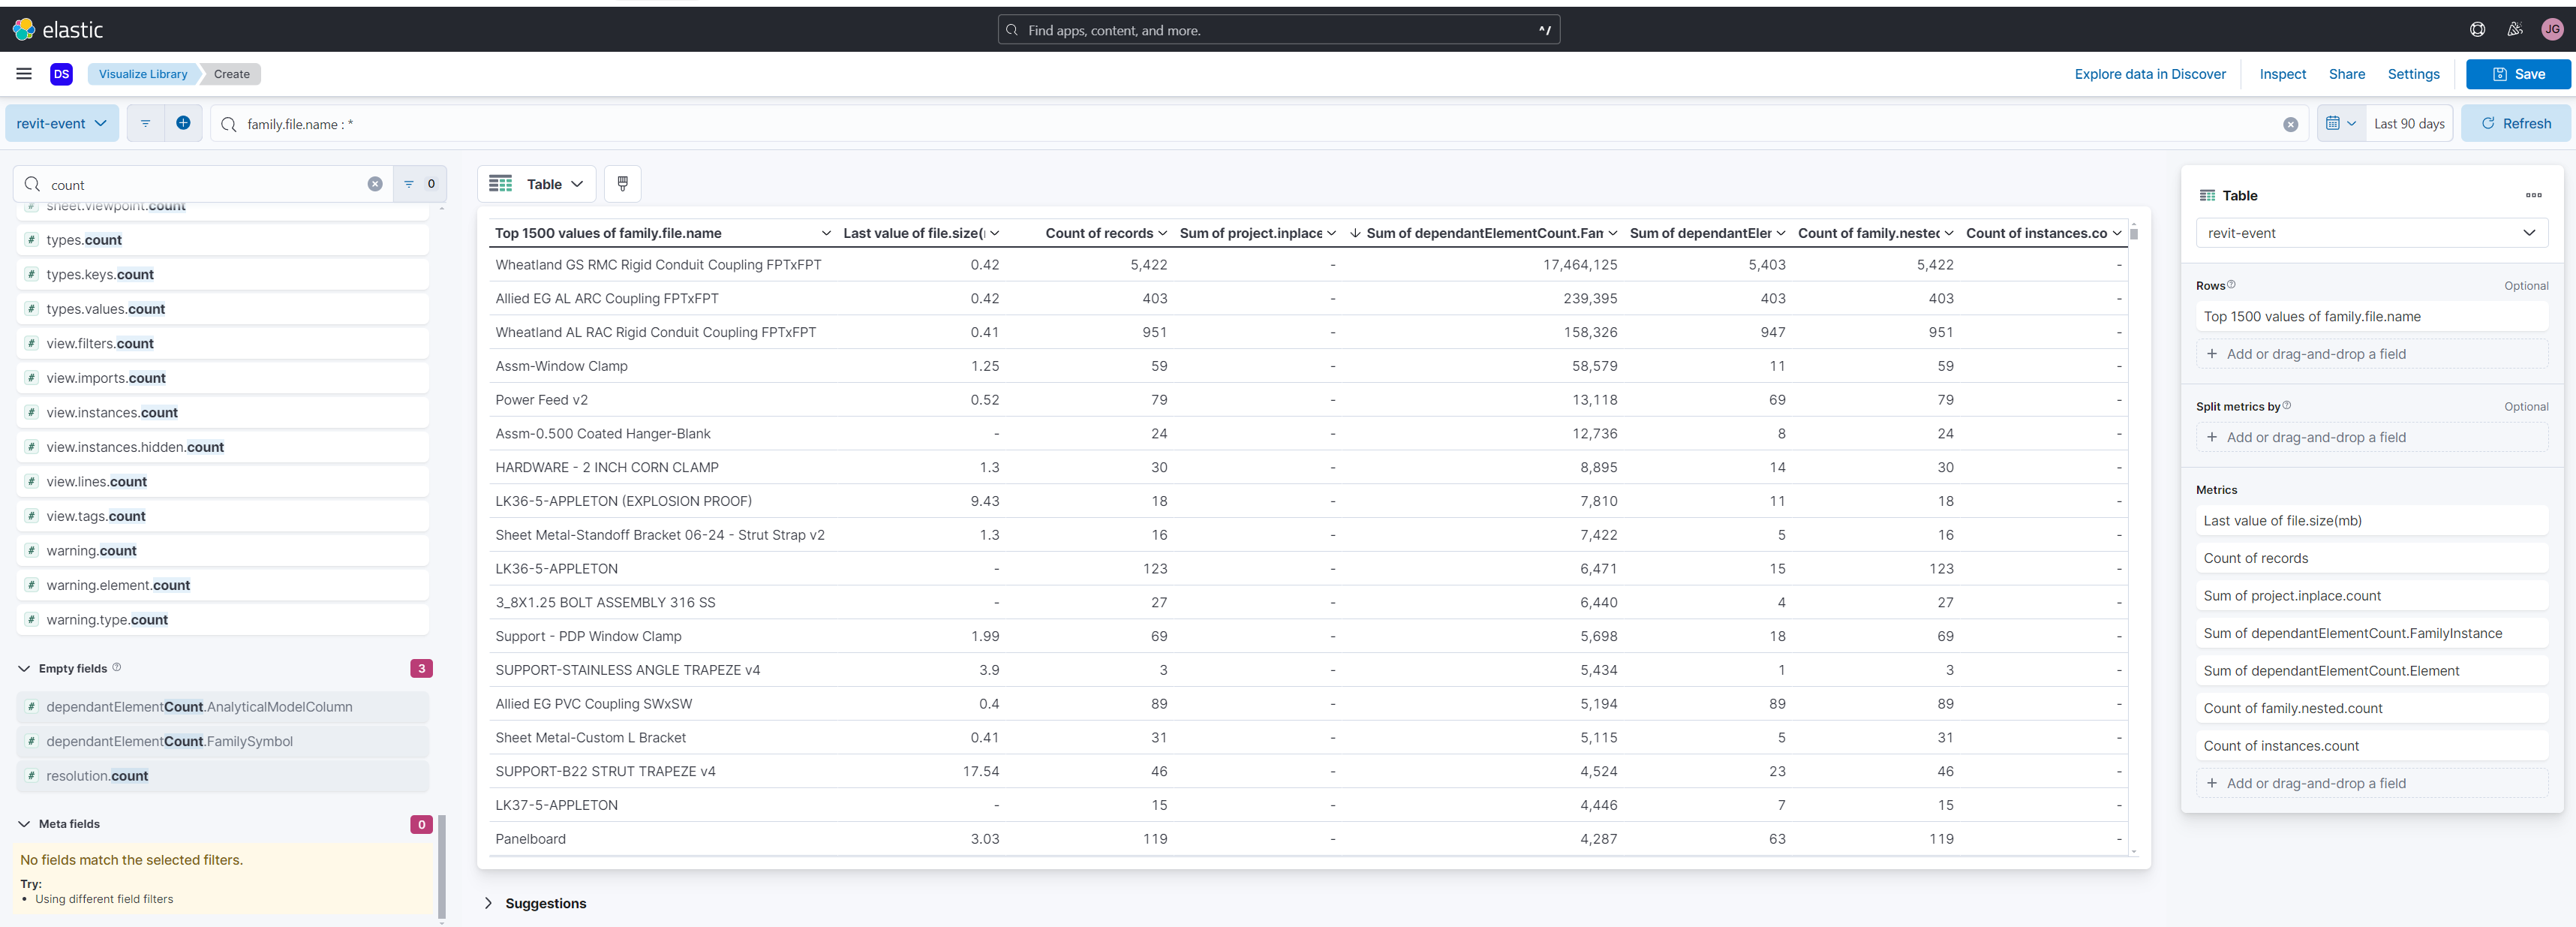The height and width of the screenshot is (927, 2576).
Task: Add a filter with plus icon
Action: pyautogui.click(x=183, y=123)
